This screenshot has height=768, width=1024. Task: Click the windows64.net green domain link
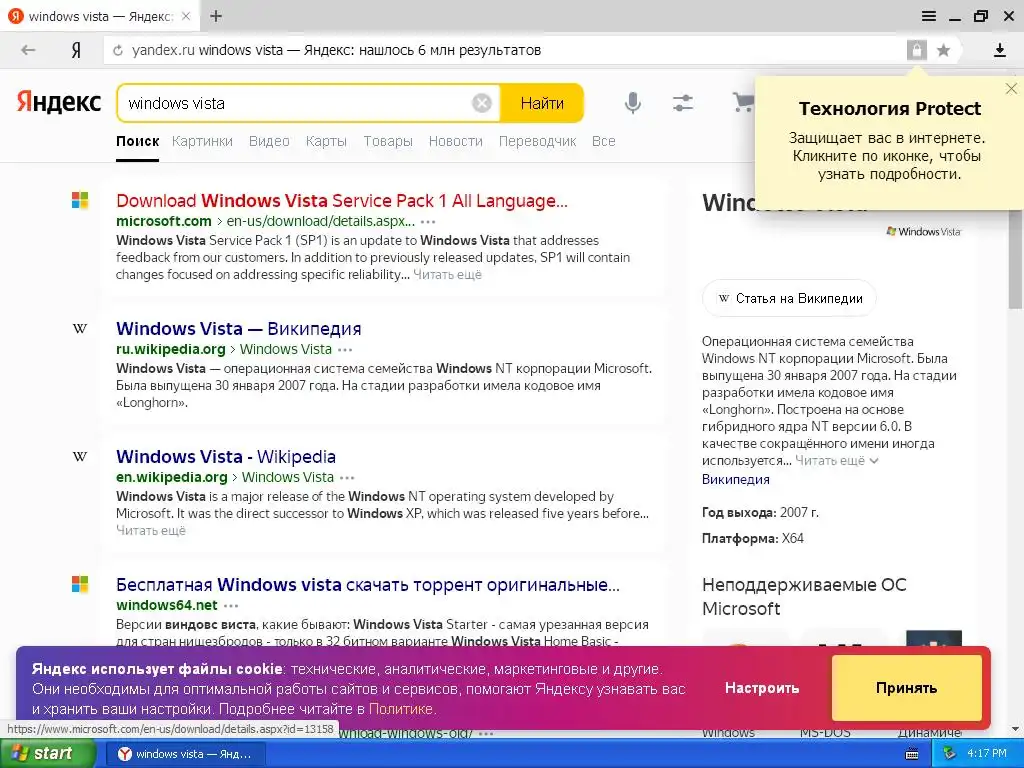click(167, 605)
